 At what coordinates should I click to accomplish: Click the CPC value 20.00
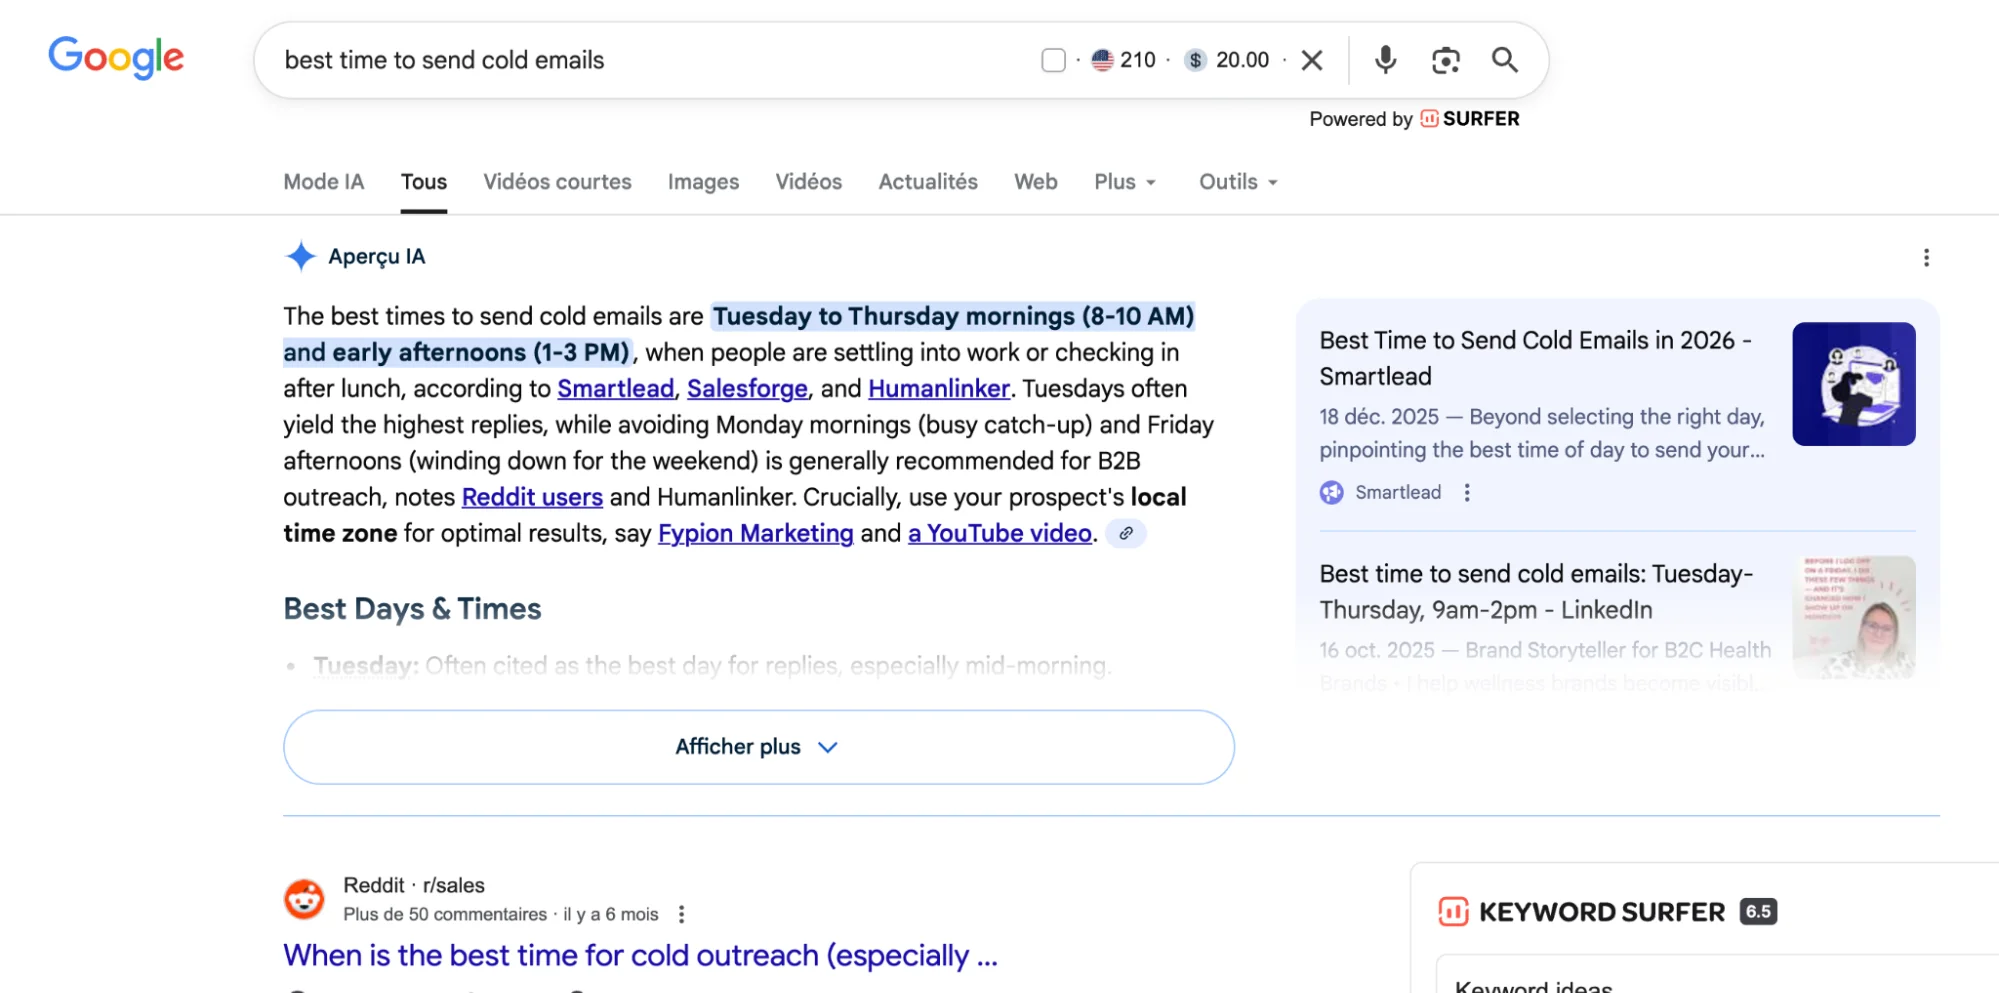[1242, 60]
